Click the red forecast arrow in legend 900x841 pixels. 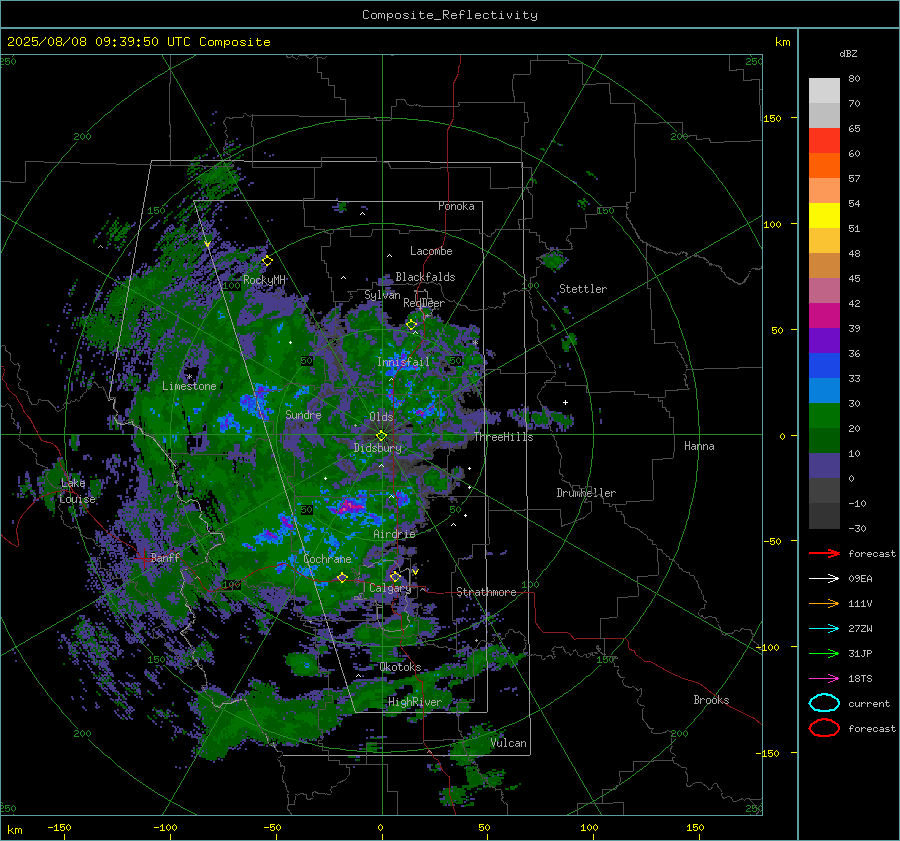point(824,553)
